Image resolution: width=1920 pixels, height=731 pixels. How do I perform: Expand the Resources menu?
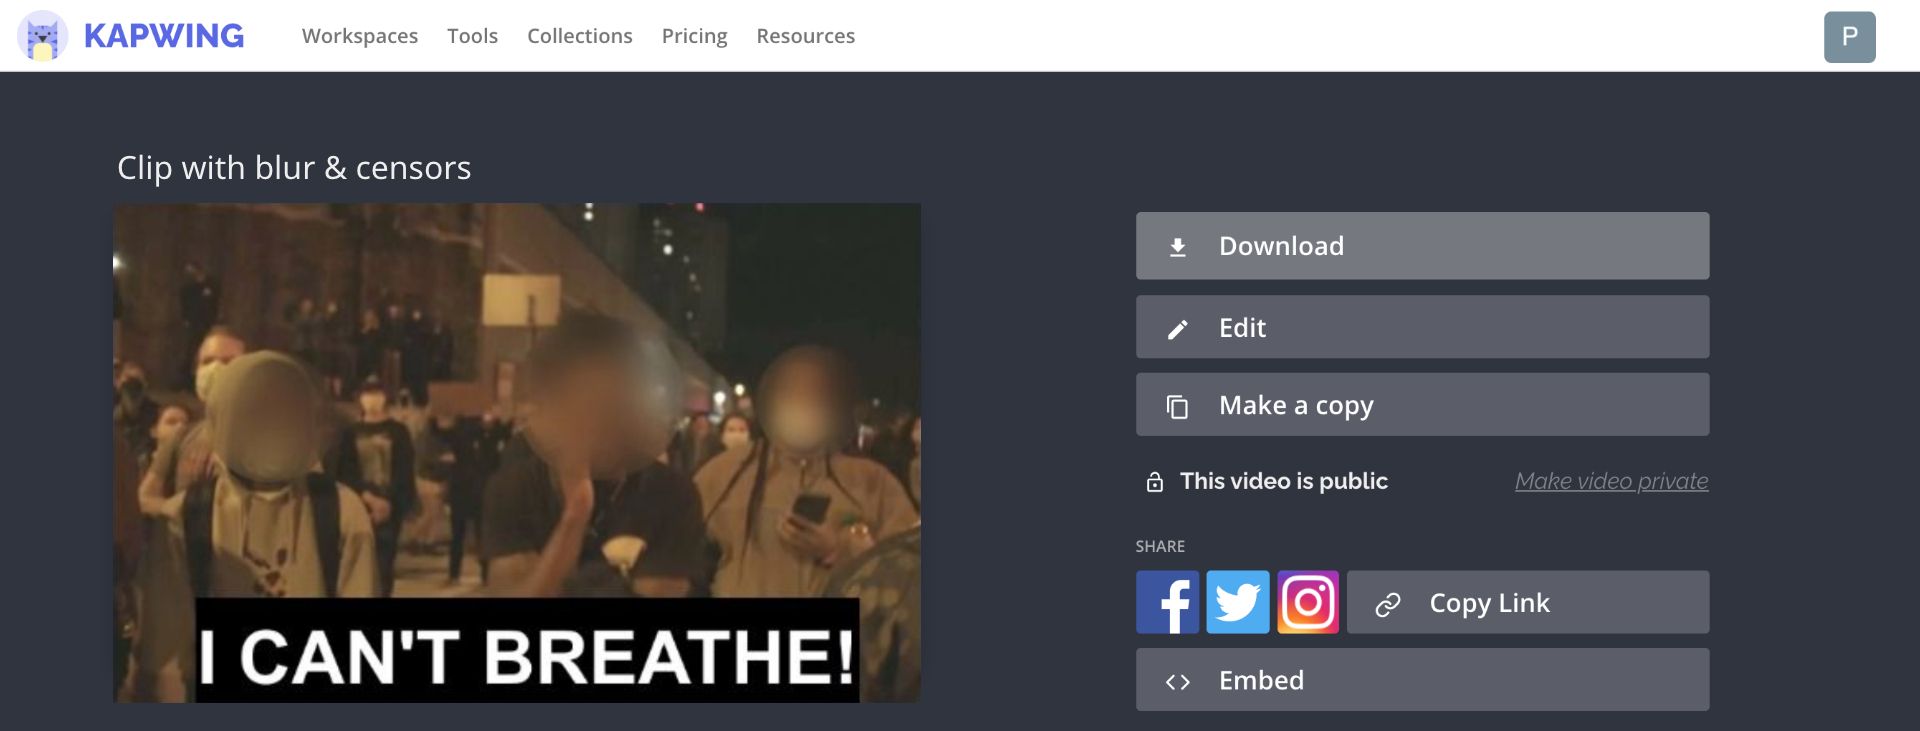point(805,36)
